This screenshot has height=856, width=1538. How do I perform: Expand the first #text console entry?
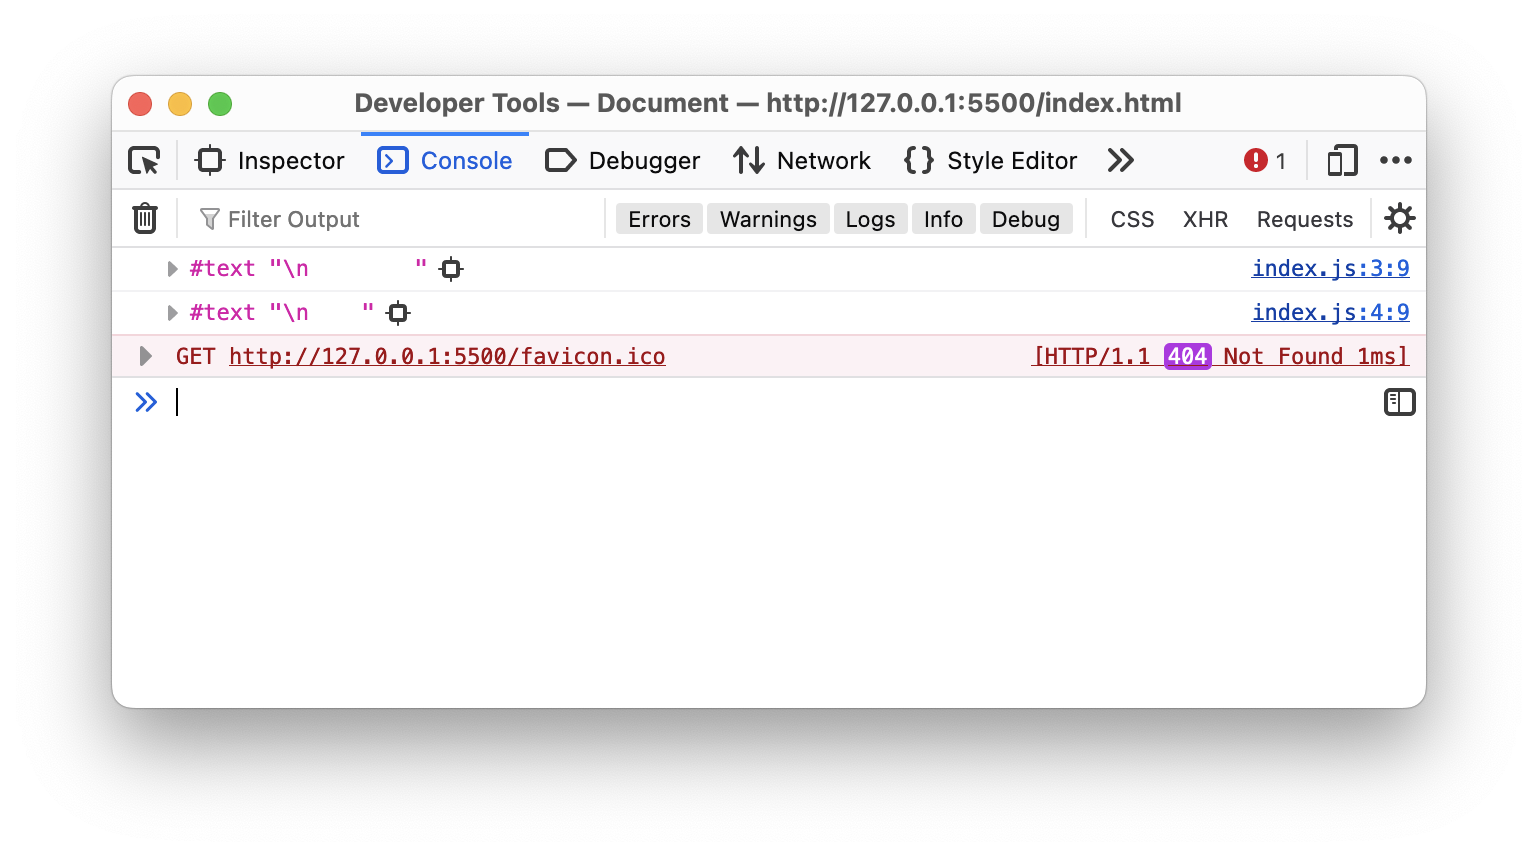tap(171, 268)
